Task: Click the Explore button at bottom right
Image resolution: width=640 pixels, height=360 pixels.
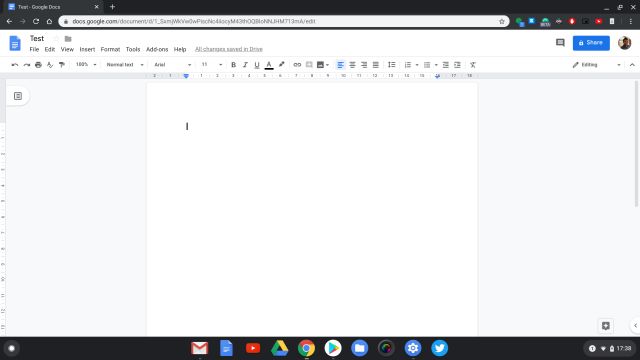Action: pos(606,326)
